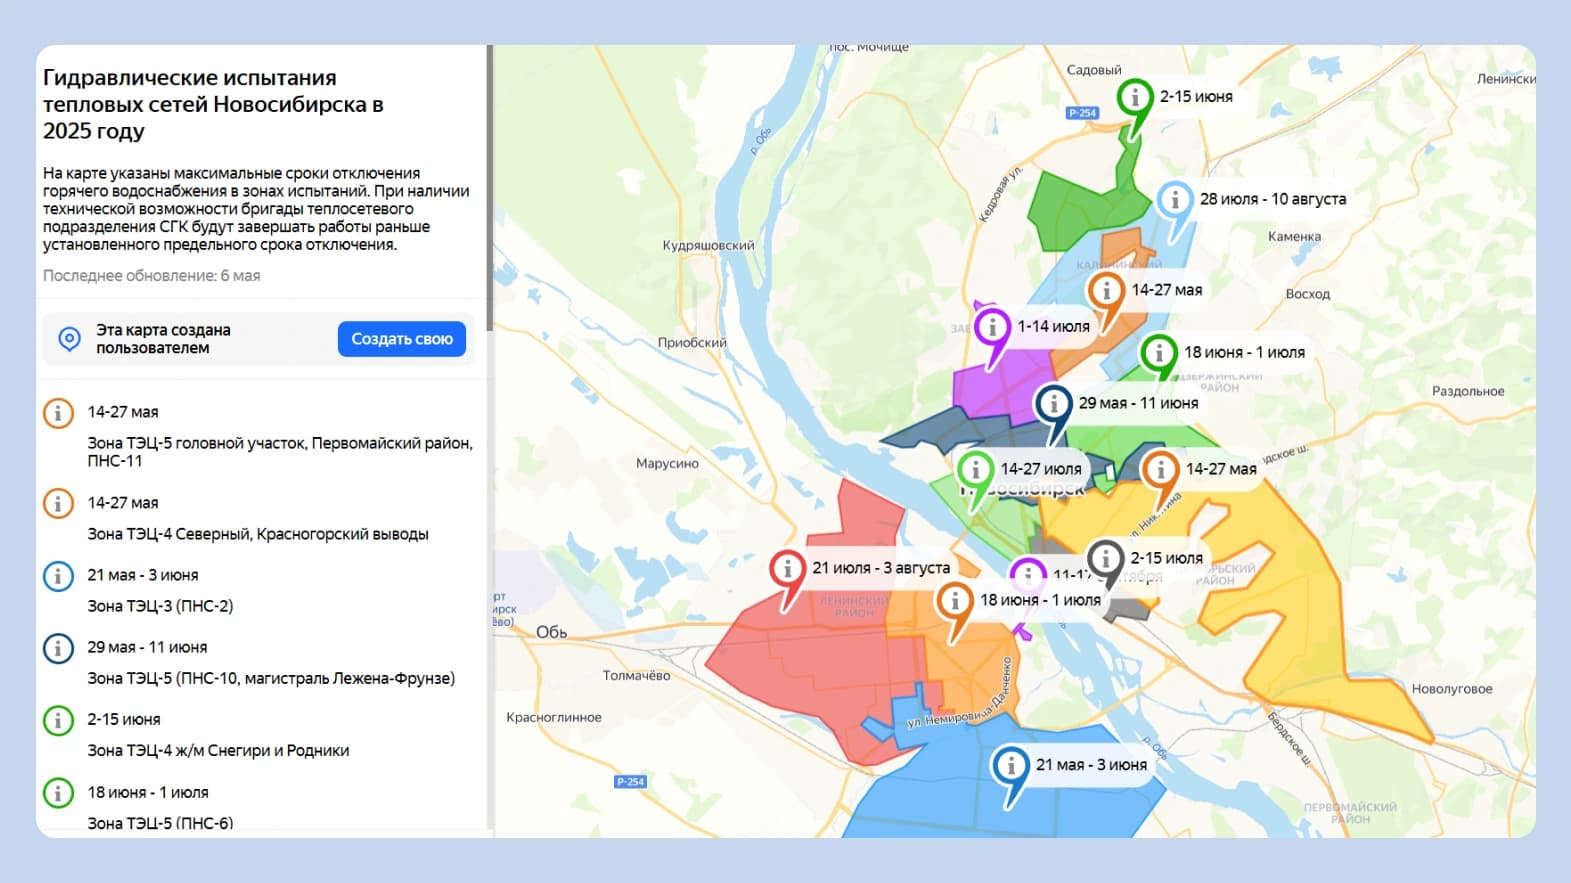Viewport: 1571px width, 883px height.
Task: Click the map label '28 июля - 10 августа'
Action: coord(1273,199)
